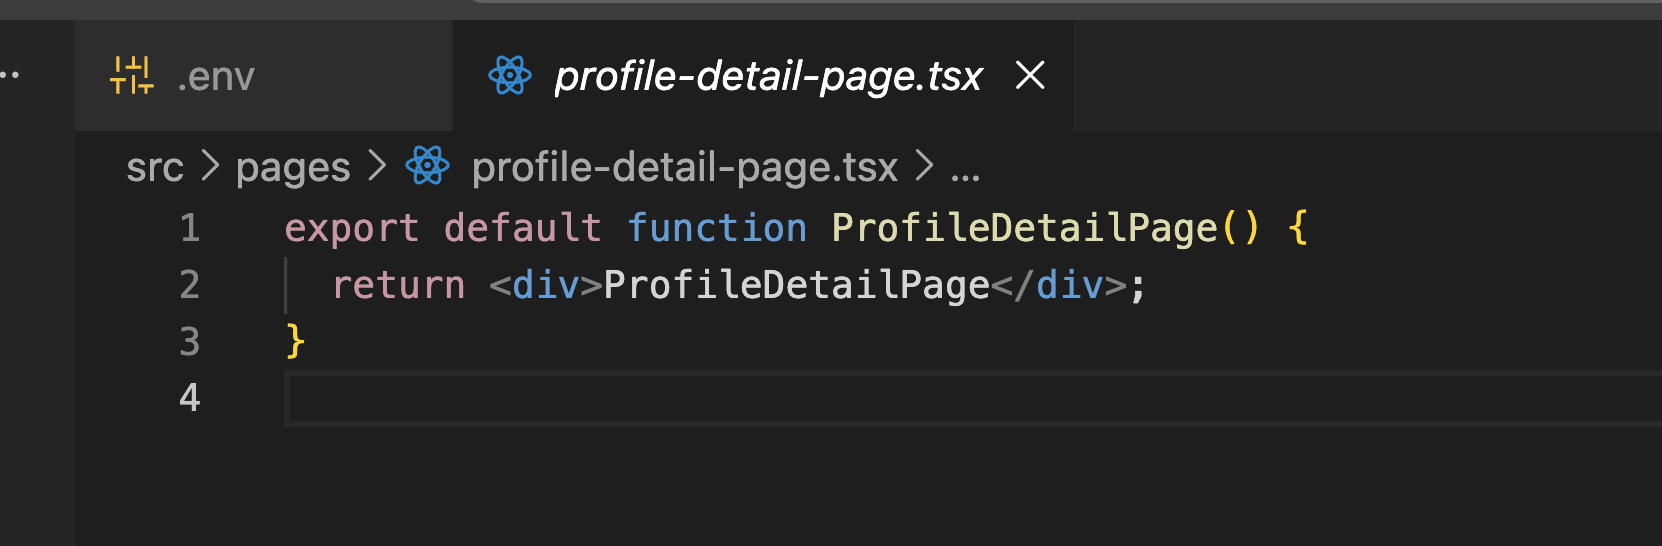
Task: Expand the breadcrumb ellipsis symbol list
Action: pyautogui.click(x=965, y=170)
